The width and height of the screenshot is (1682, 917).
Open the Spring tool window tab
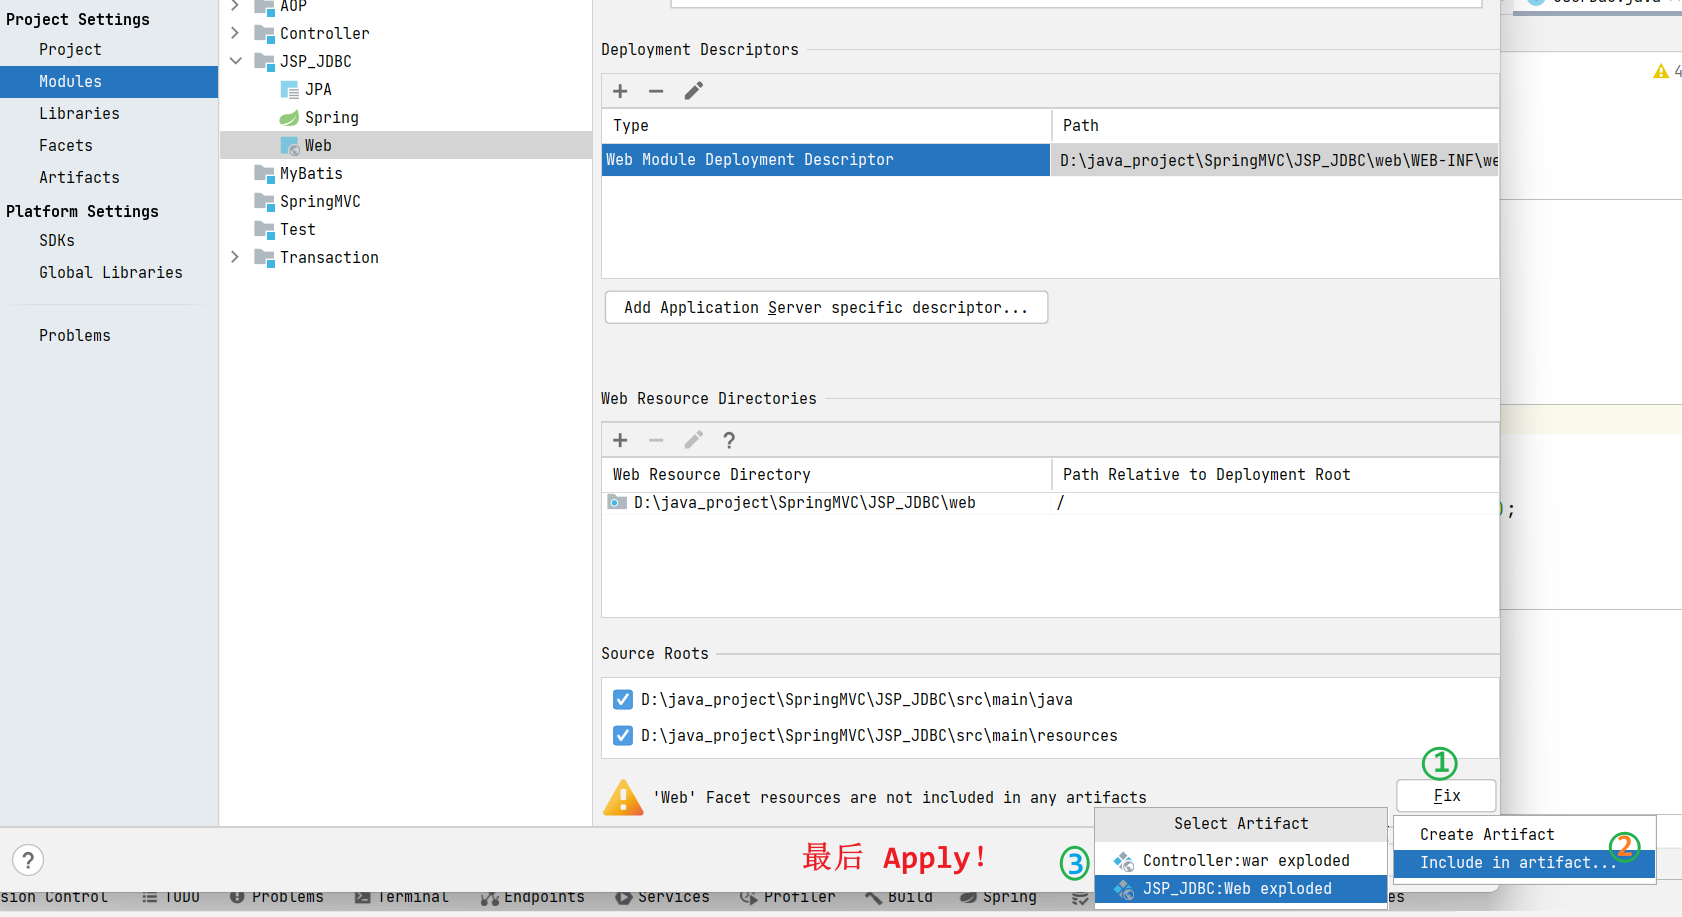click(x=998, y=898)
